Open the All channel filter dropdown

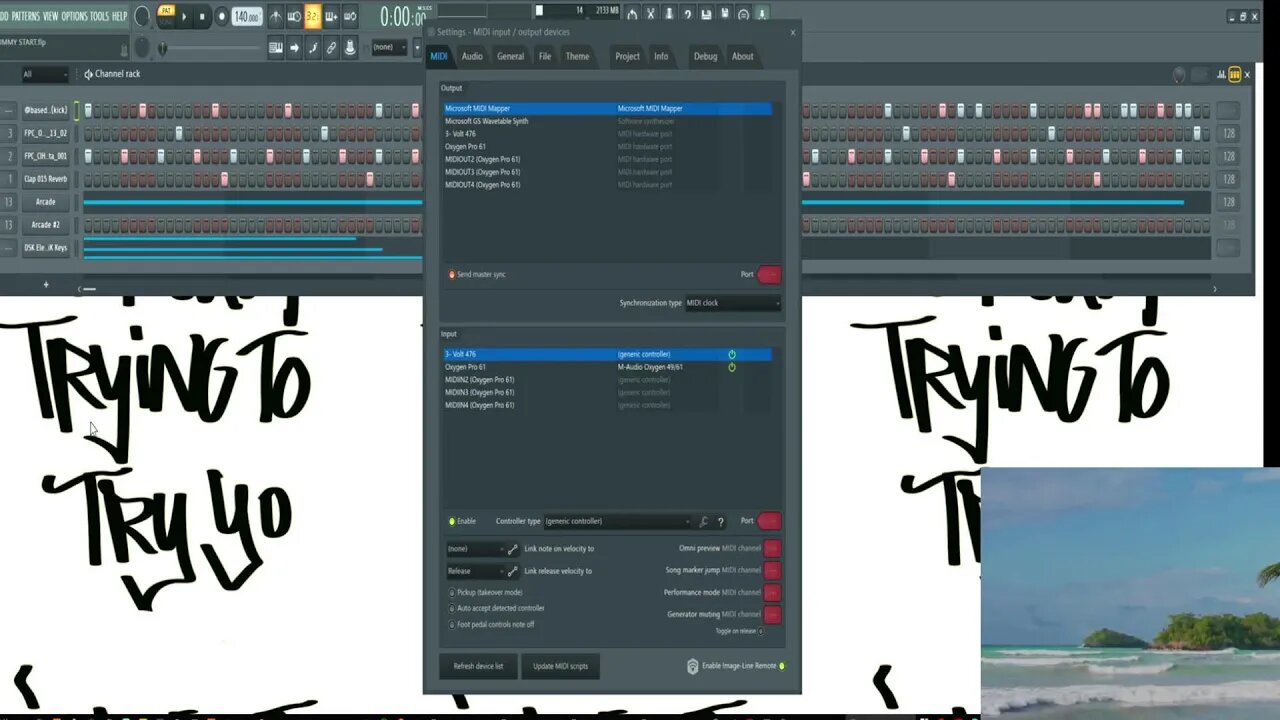45,74
